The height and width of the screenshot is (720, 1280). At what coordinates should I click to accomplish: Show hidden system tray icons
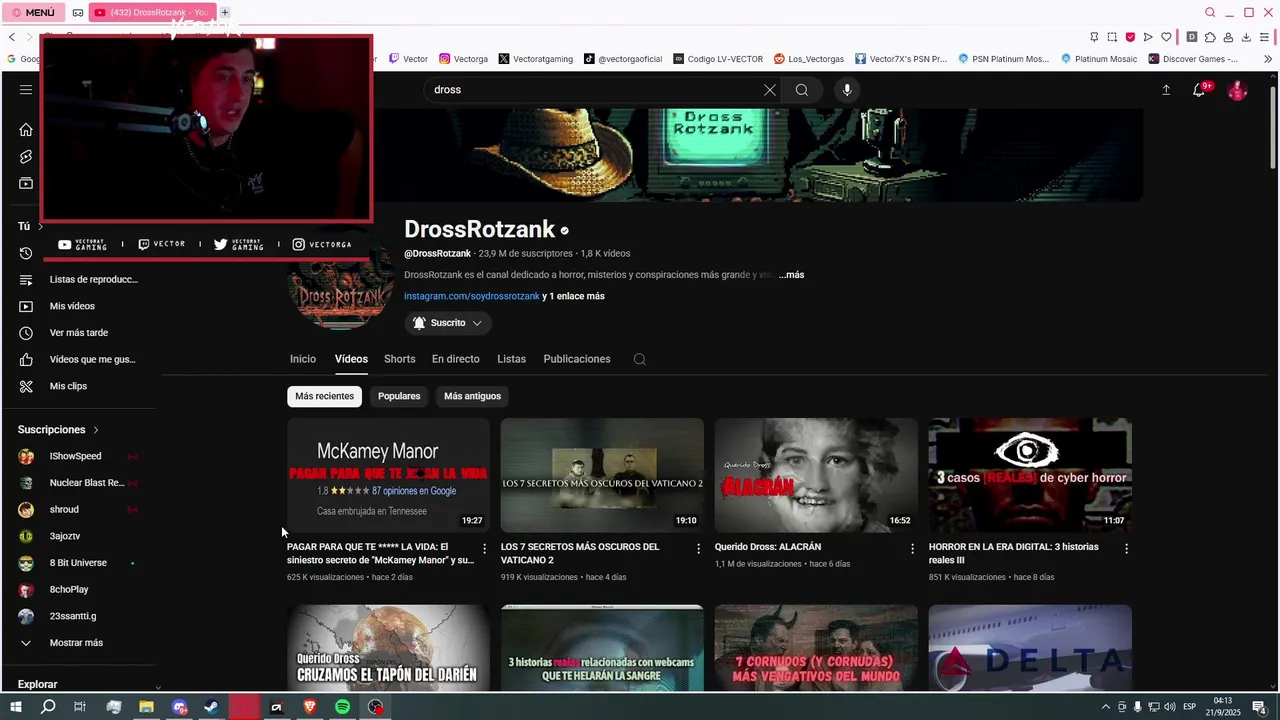point(1106,707)
